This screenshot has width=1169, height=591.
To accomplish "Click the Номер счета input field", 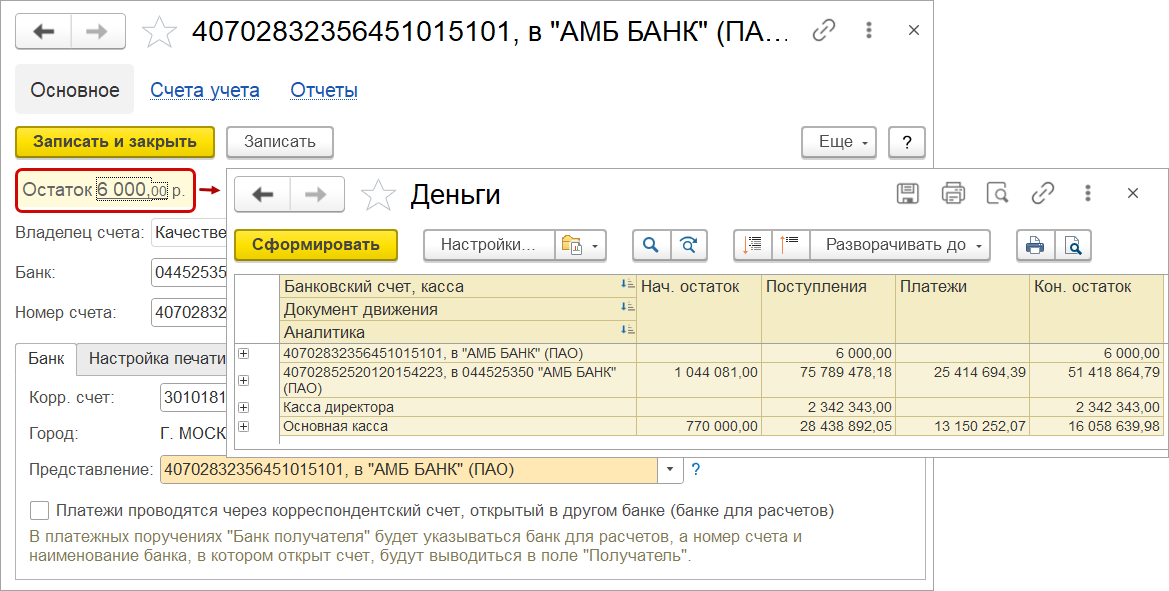I will coord(189,312).
